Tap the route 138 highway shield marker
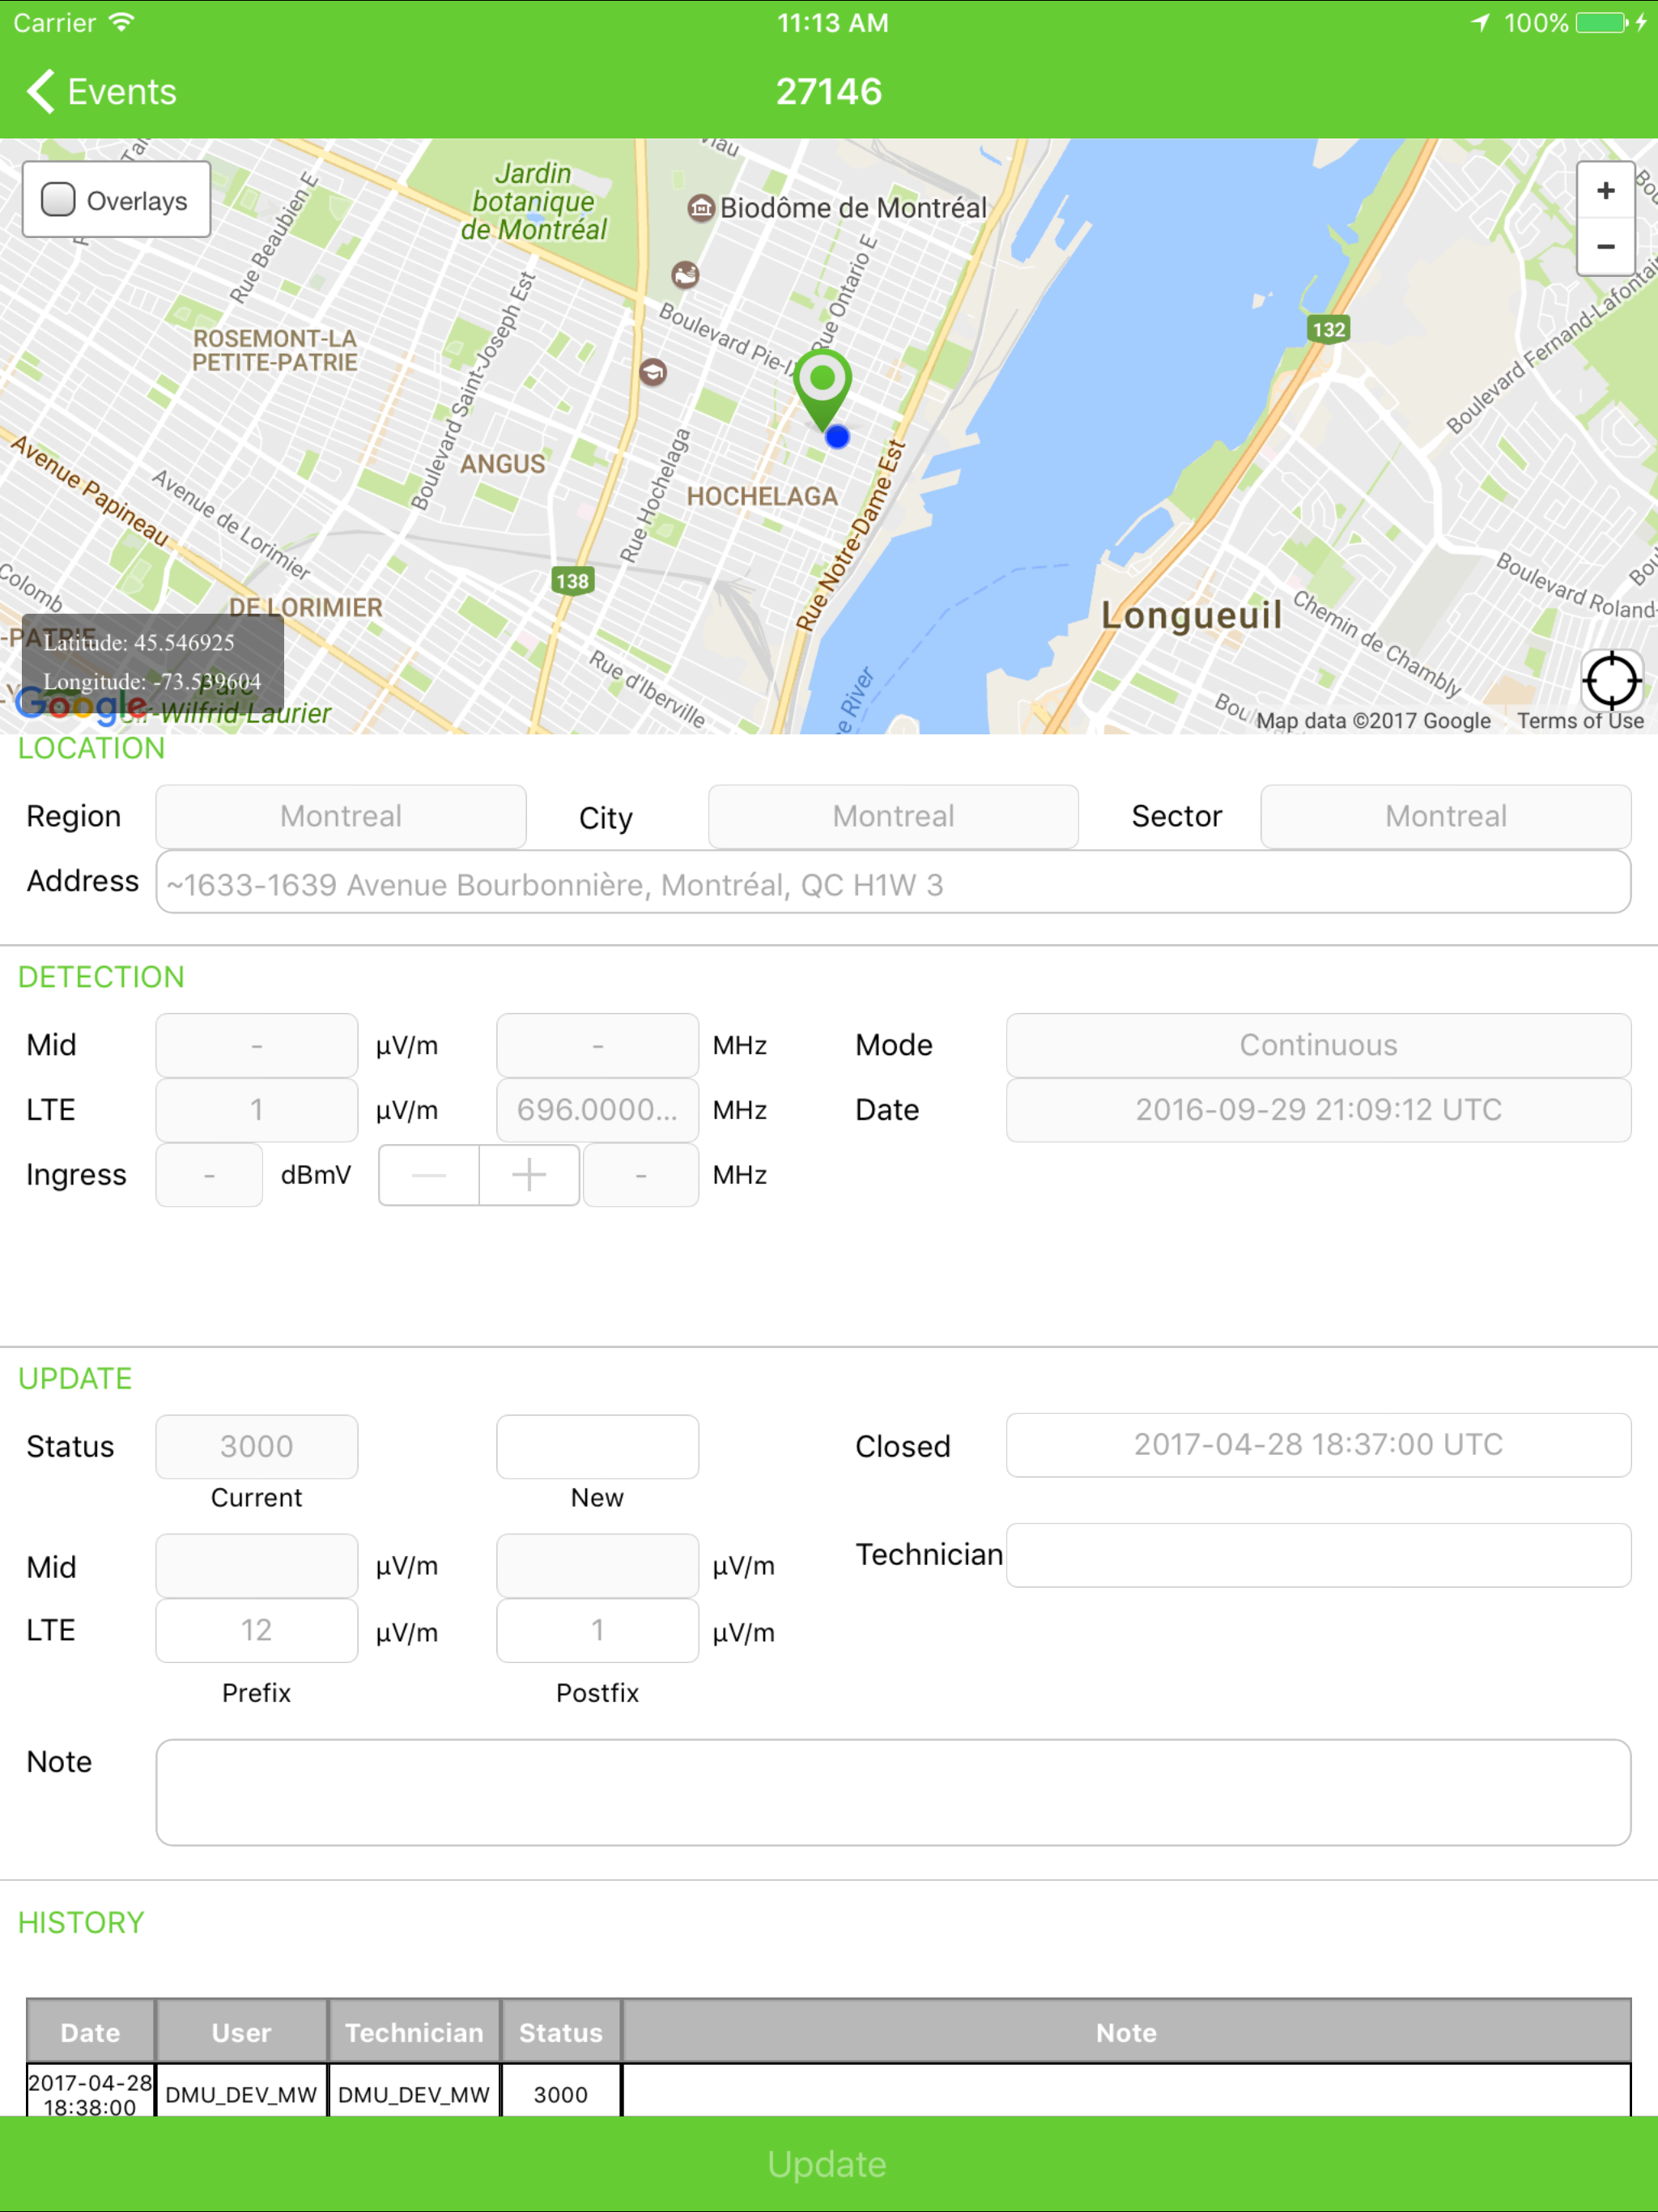 (x=572, y=581)
